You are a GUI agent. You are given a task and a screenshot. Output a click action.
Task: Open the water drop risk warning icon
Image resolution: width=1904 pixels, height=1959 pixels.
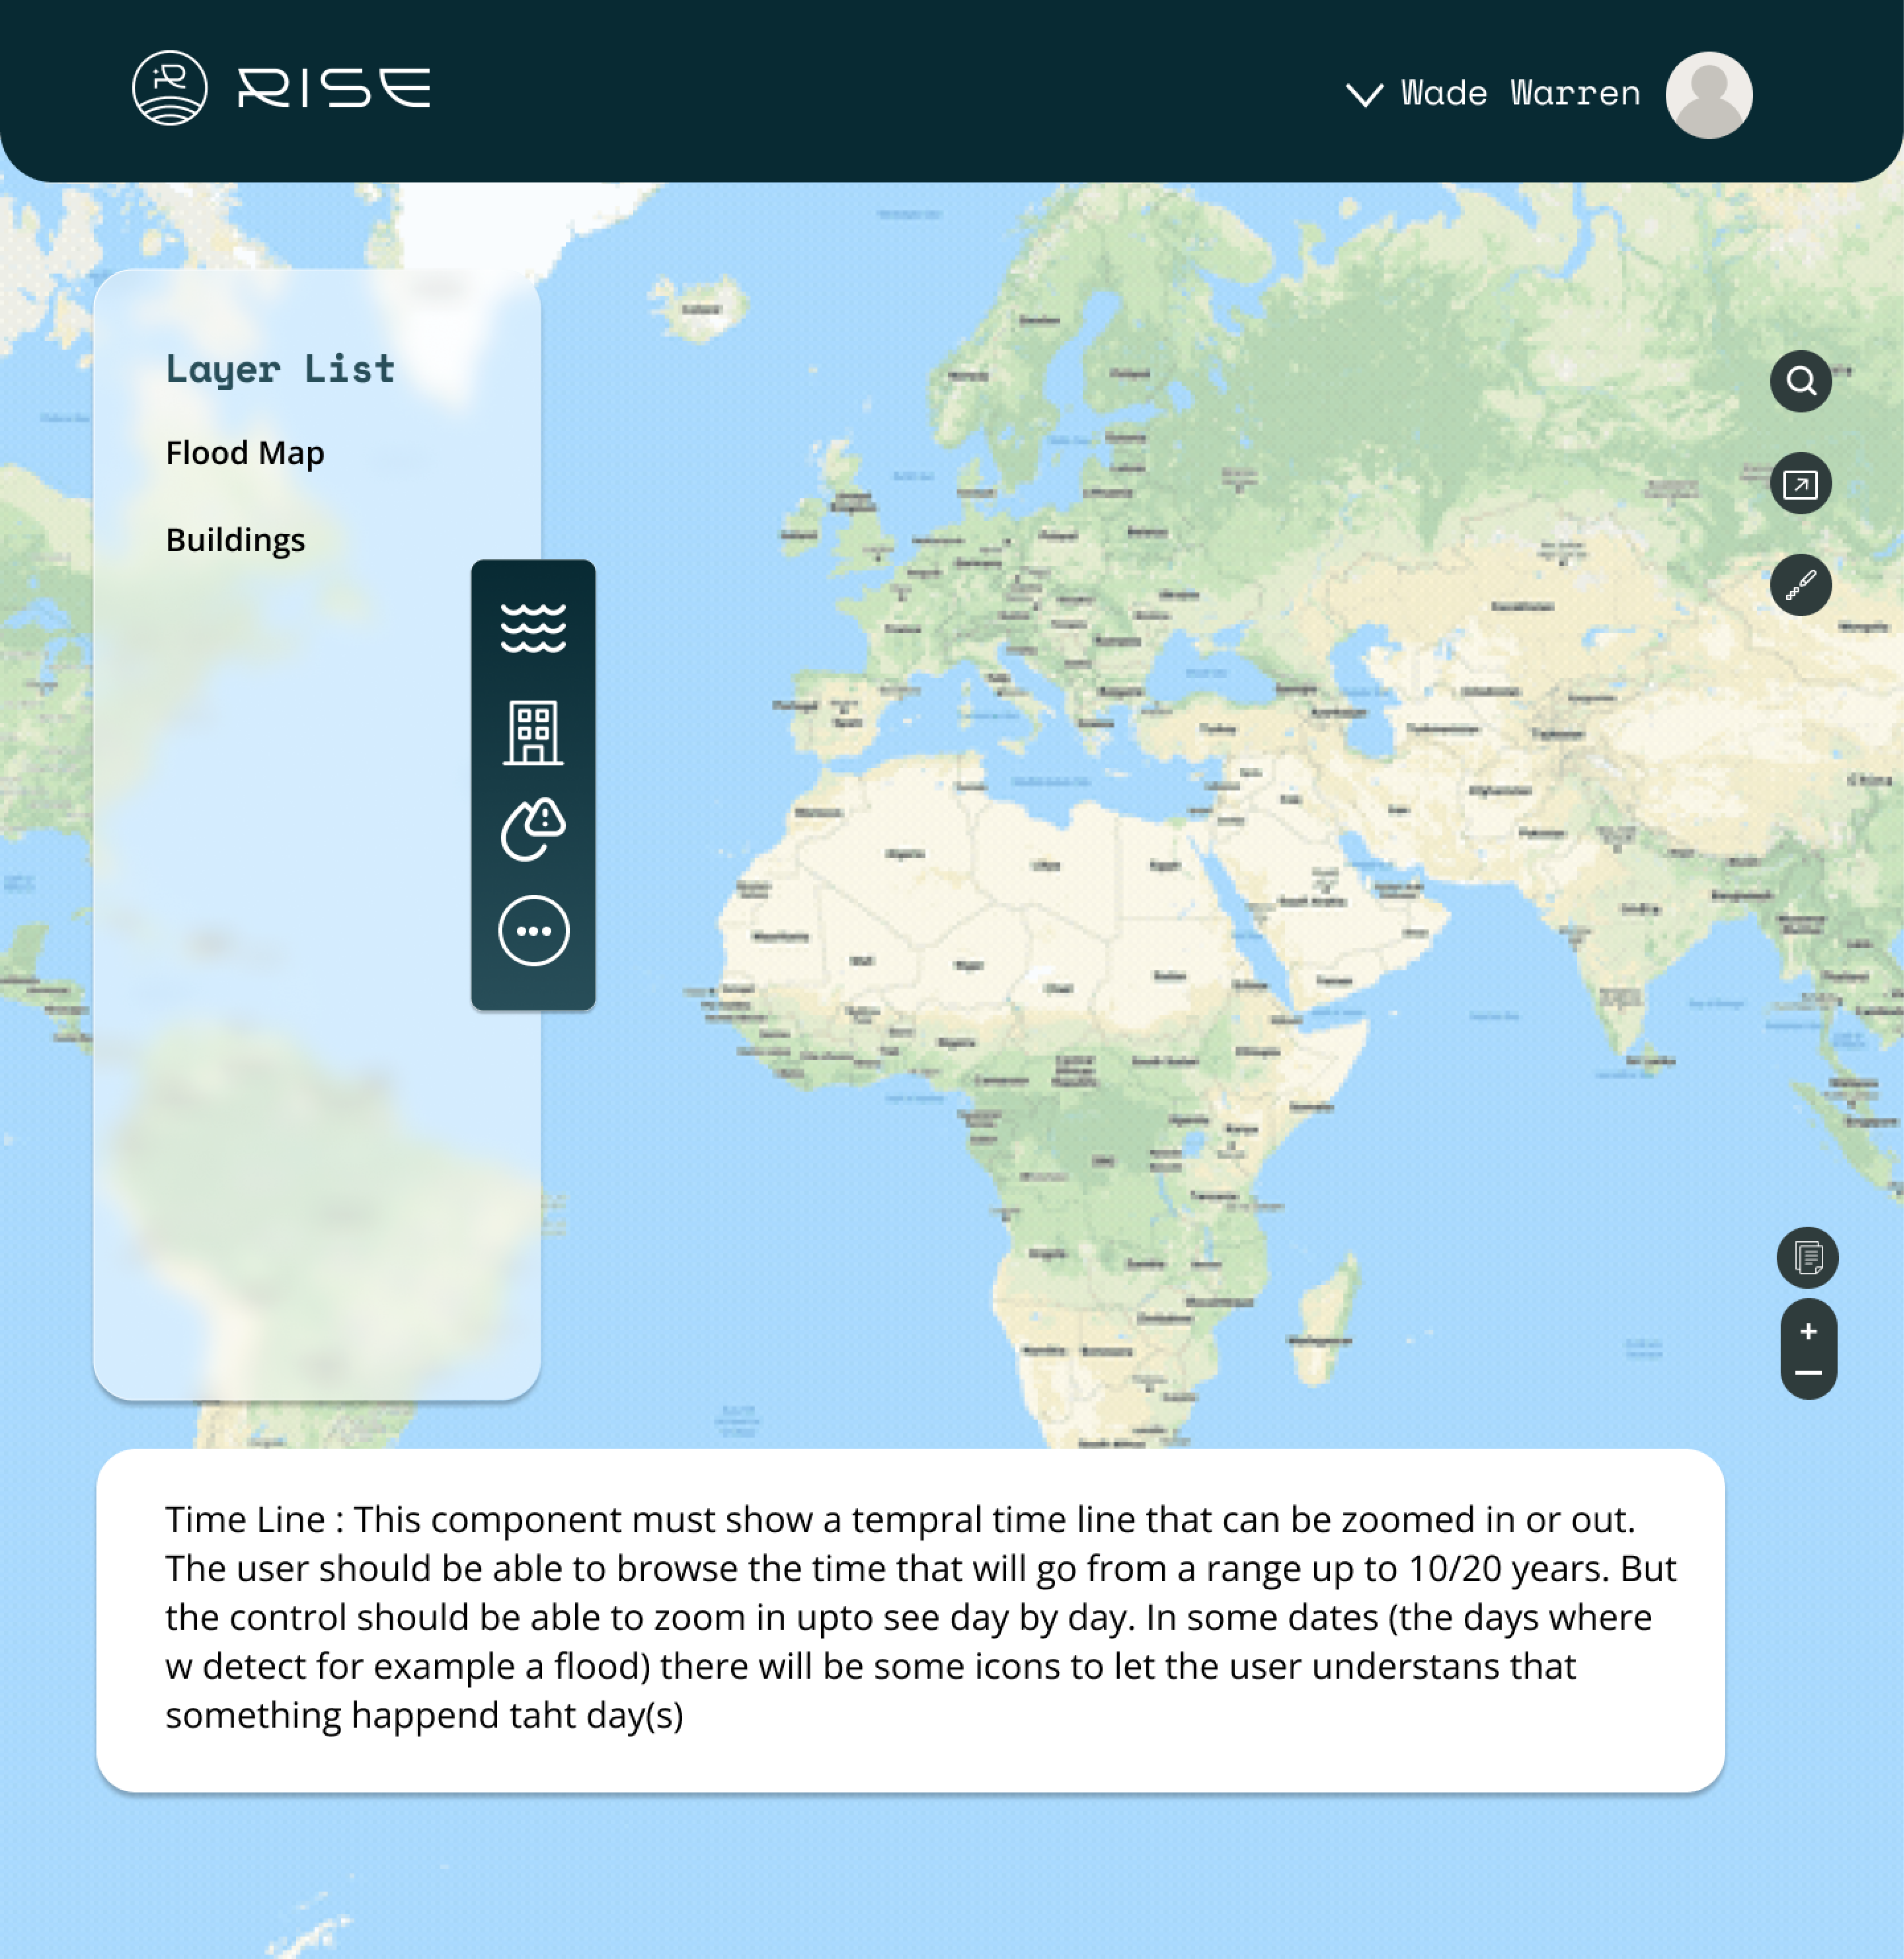click(533, 830)
